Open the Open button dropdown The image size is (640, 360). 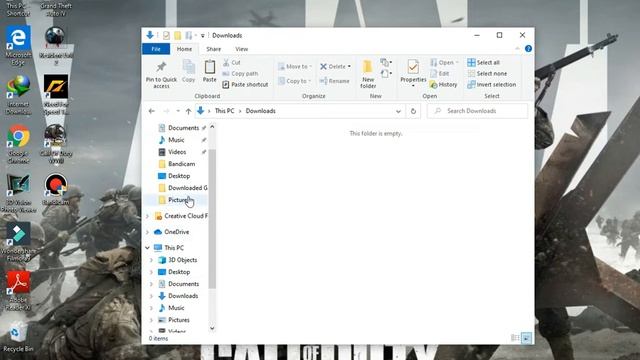click(457, 62)
